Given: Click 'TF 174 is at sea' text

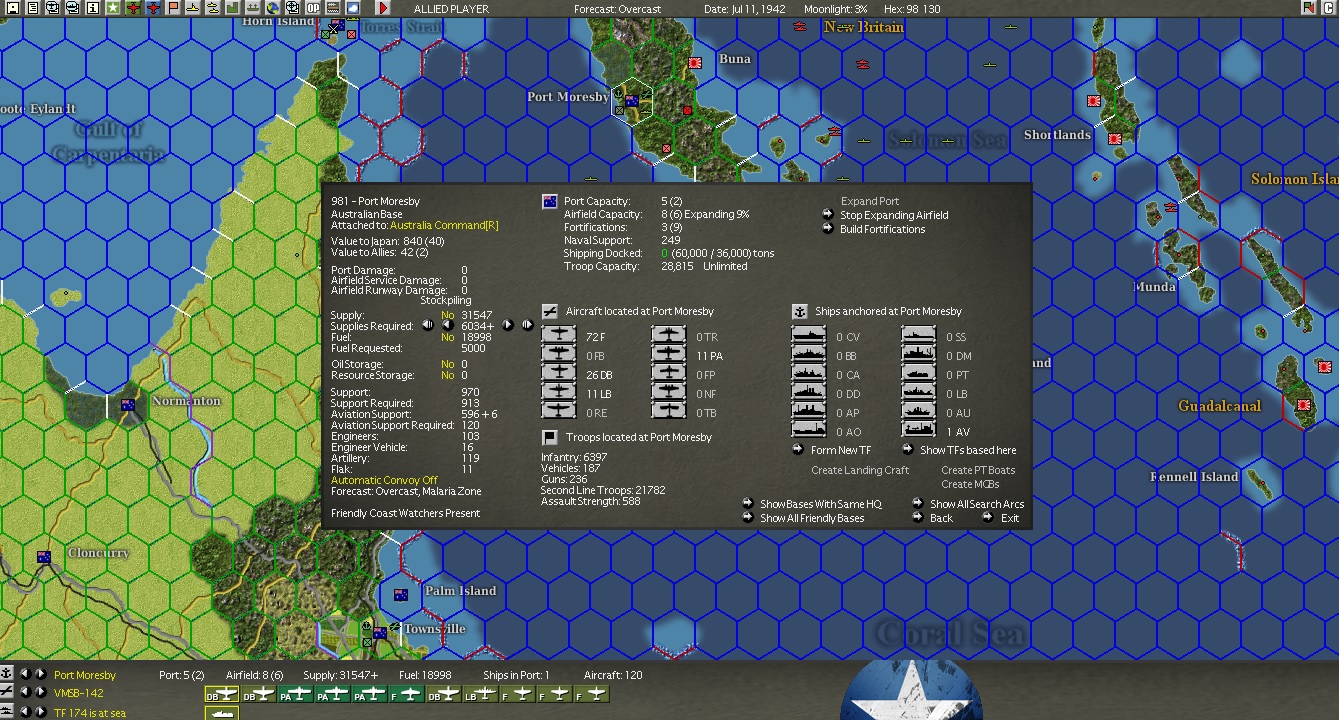Looking at the screenshot, I should tap(90, 713).
